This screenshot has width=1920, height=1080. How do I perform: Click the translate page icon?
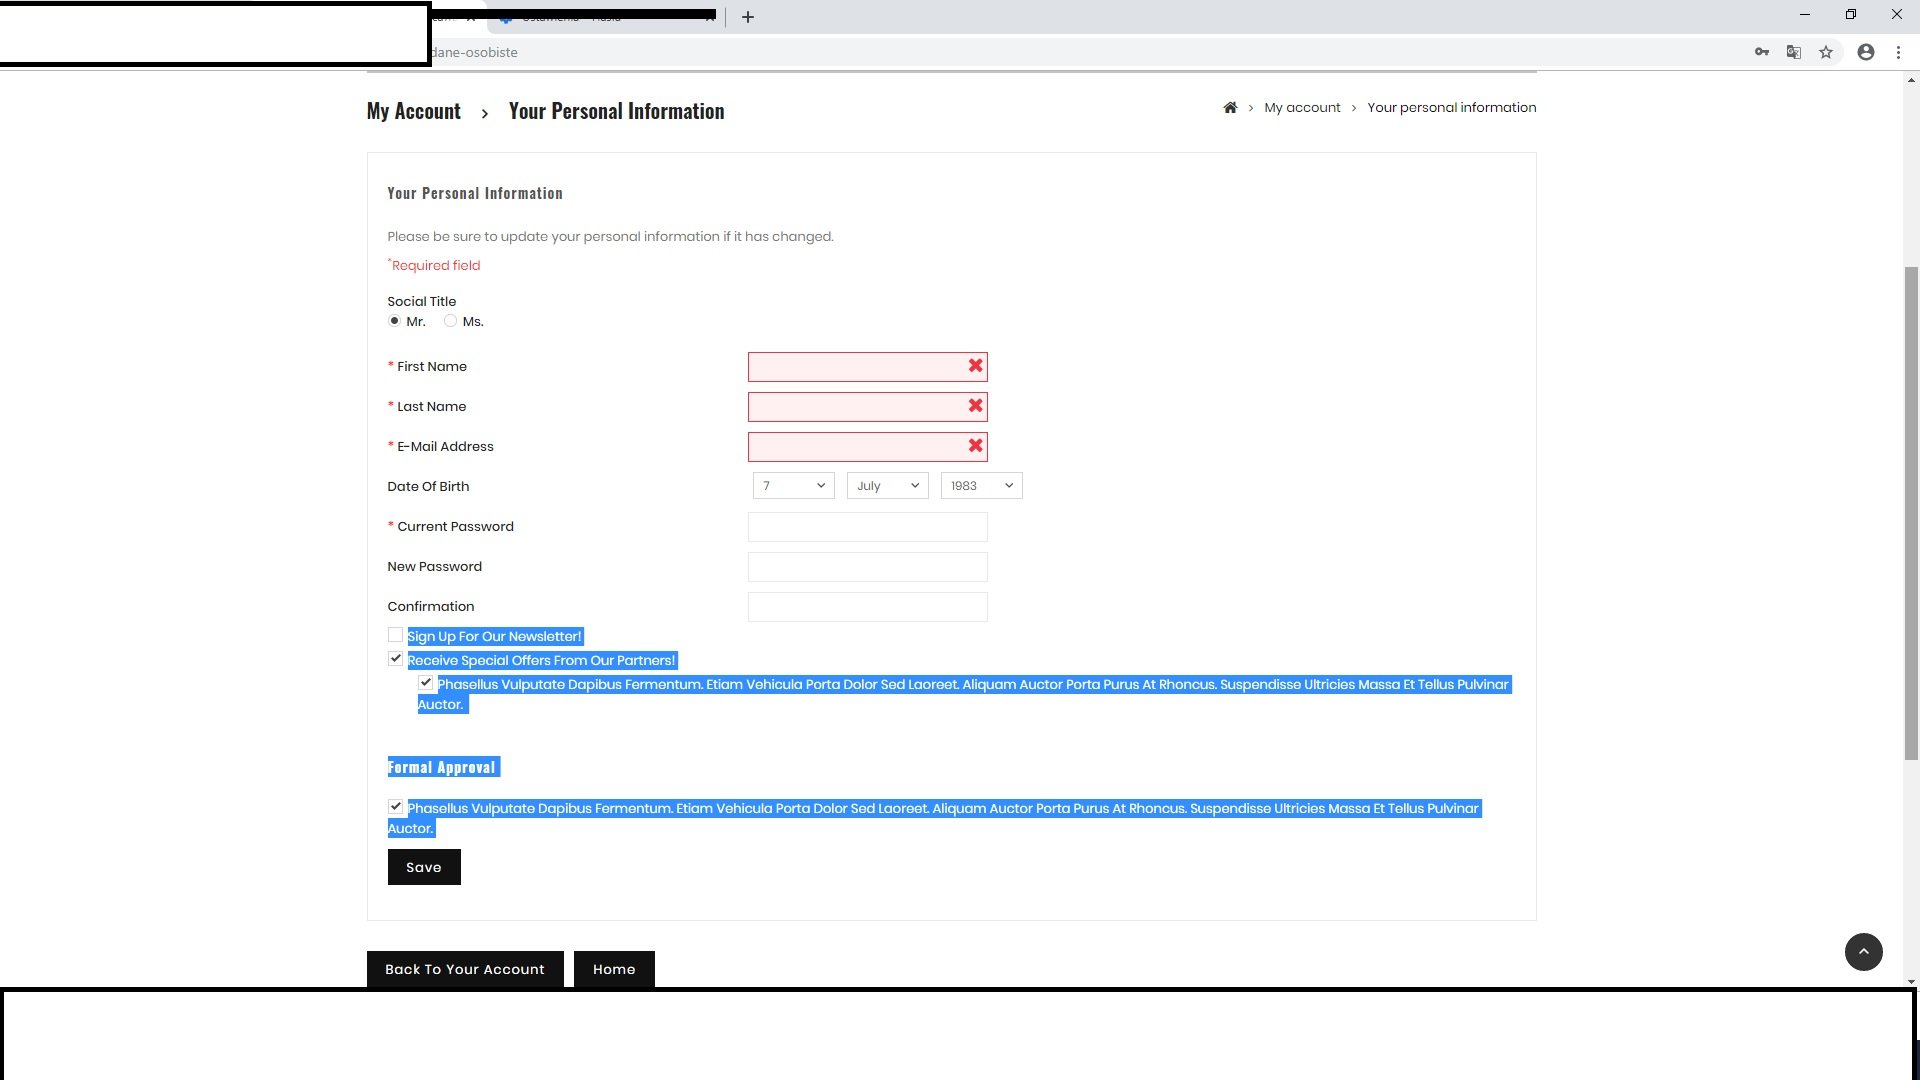1794,52
